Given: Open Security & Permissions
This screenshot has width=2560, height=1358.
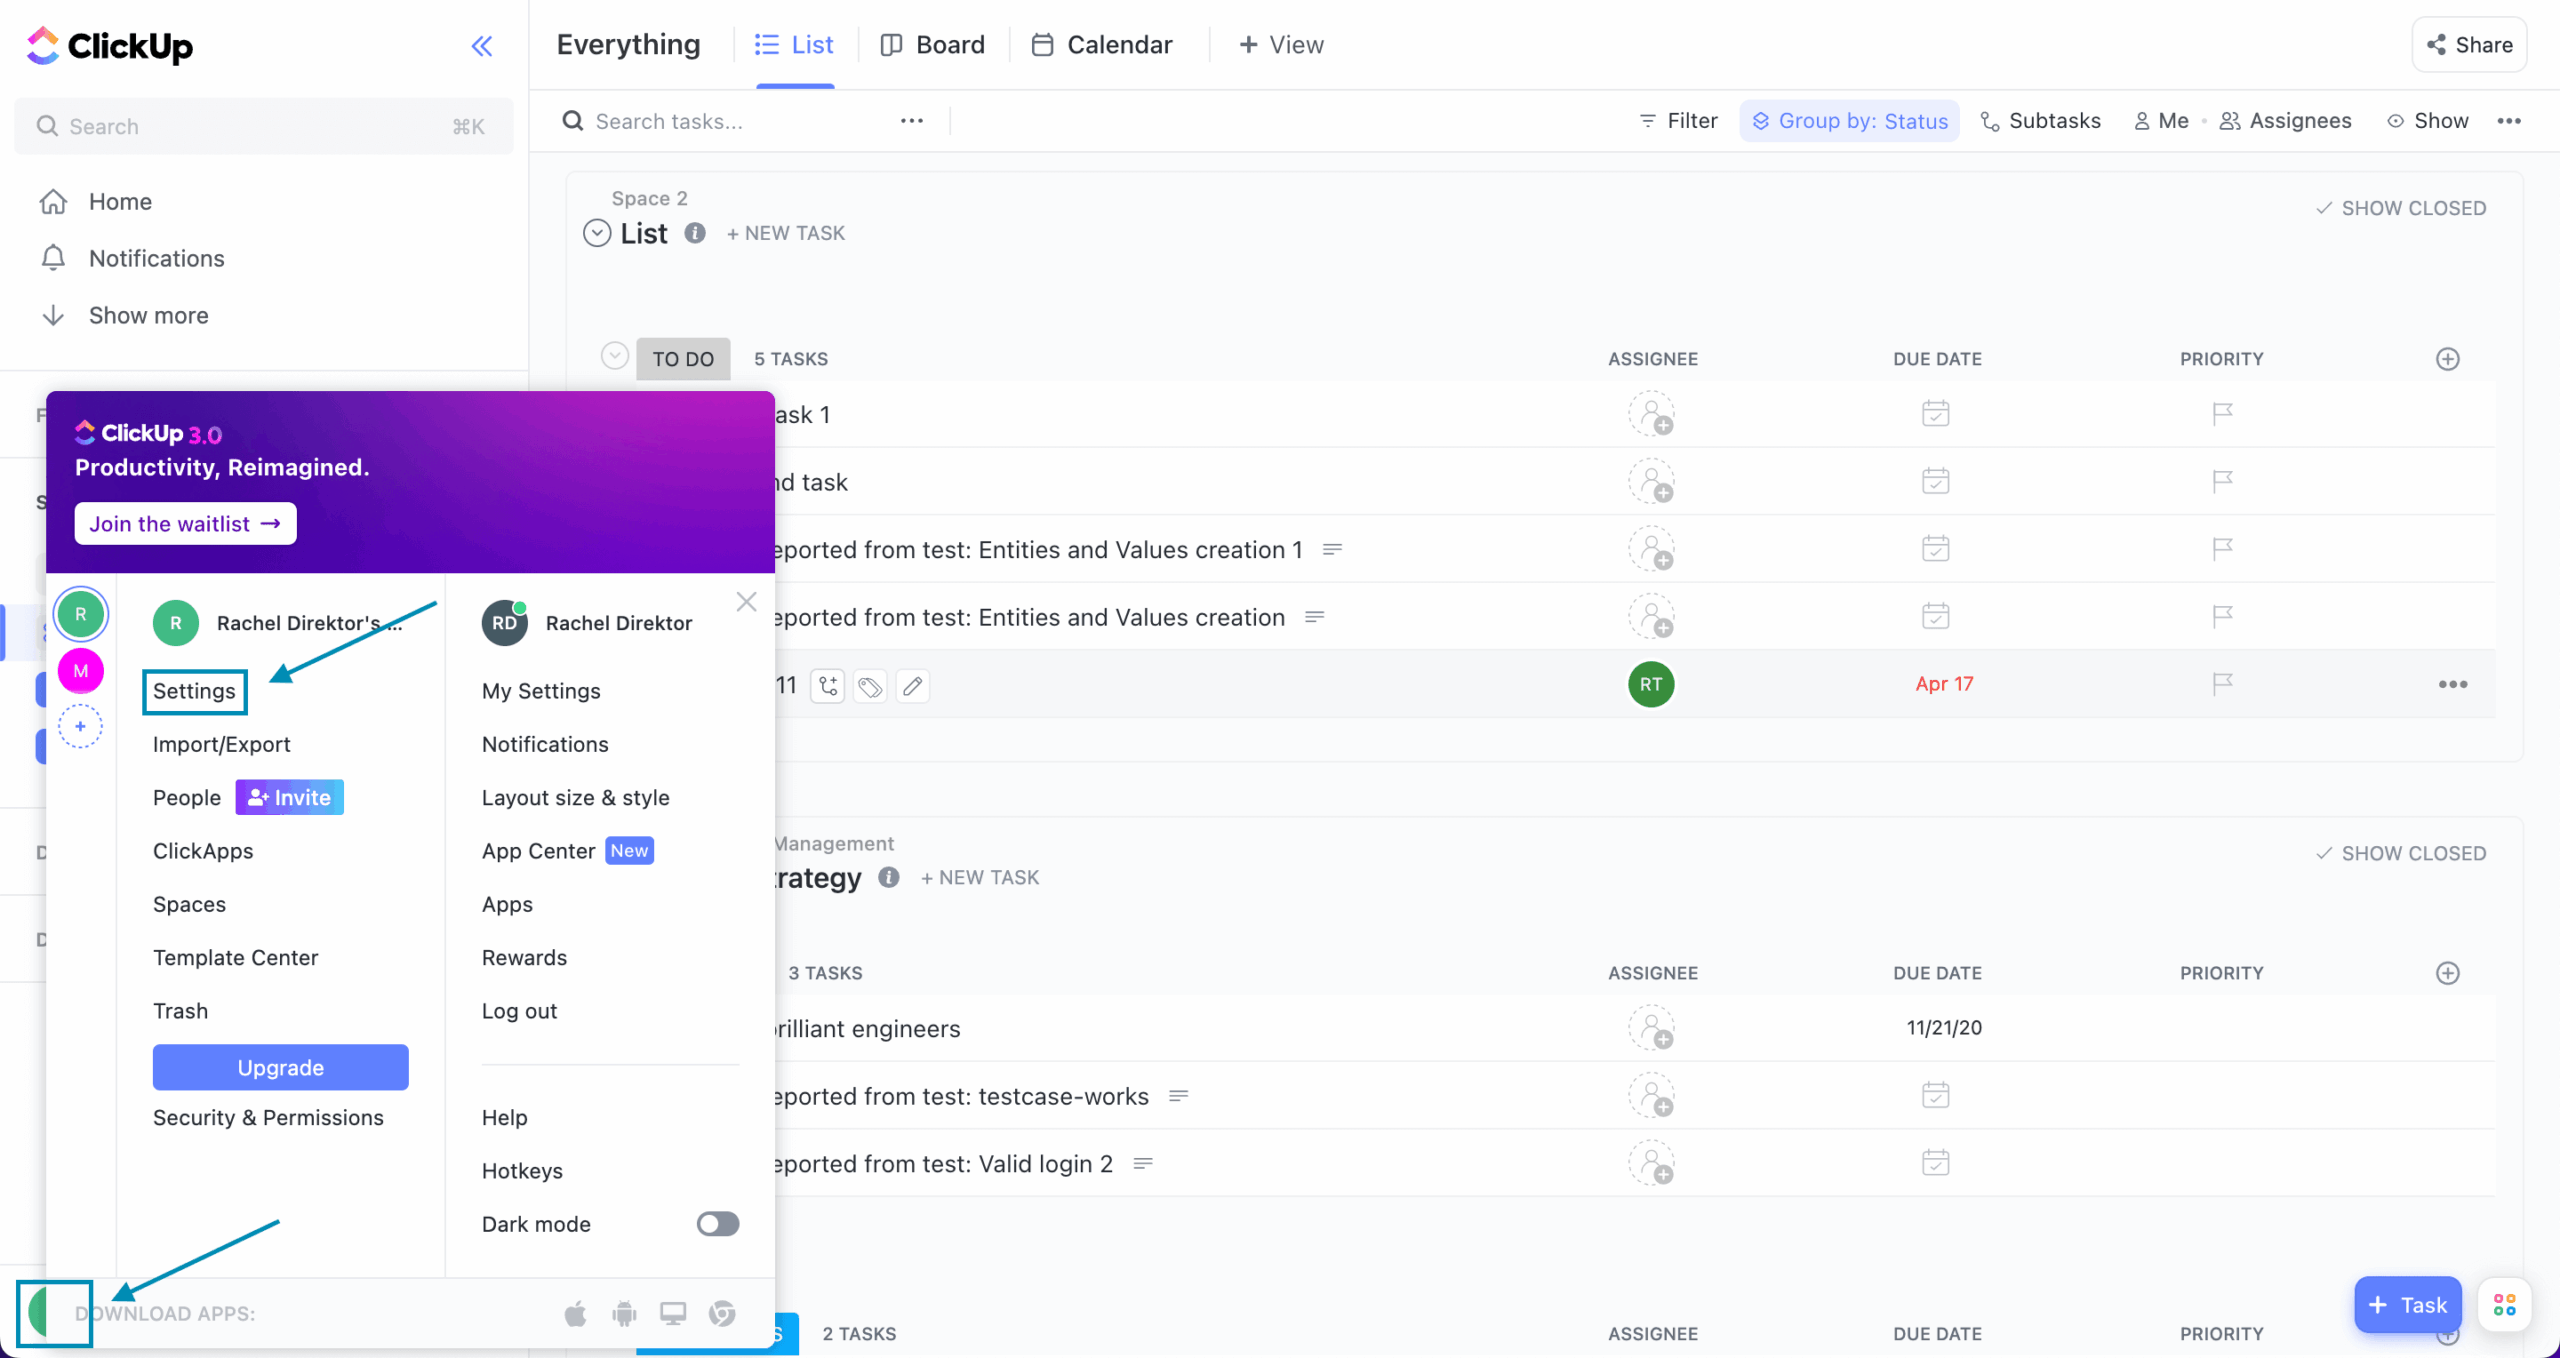Looking at the screenshot, I should click(x=268, y=1118).
